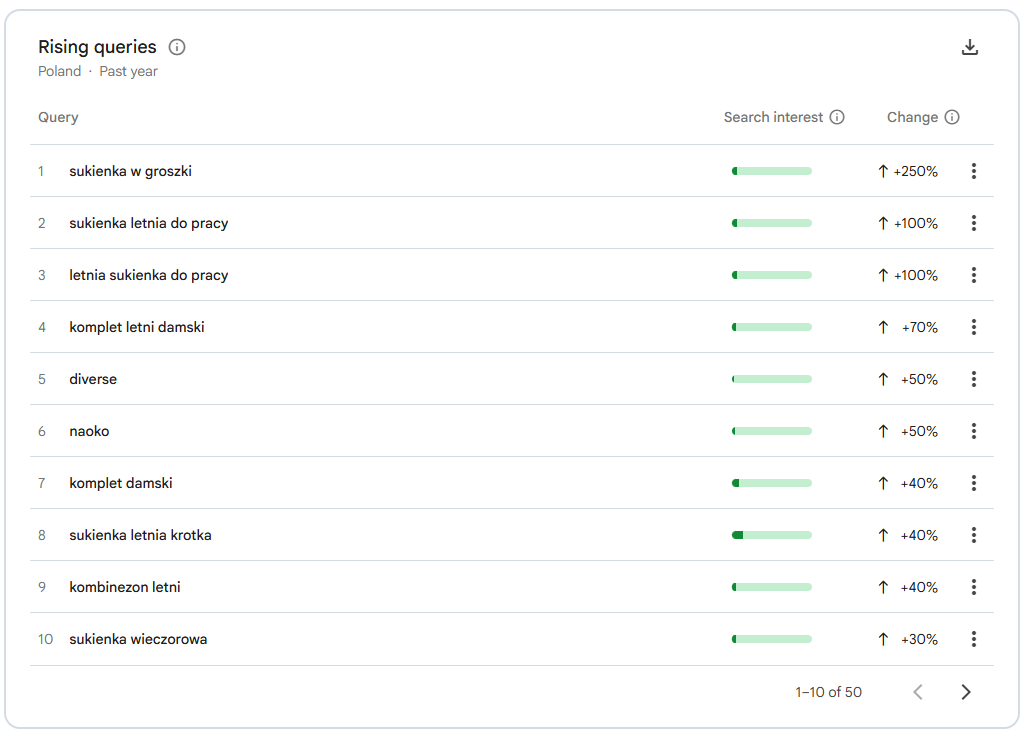
Task: Select the query letnia sukienka do pracy
Action: tap(149, 275)
